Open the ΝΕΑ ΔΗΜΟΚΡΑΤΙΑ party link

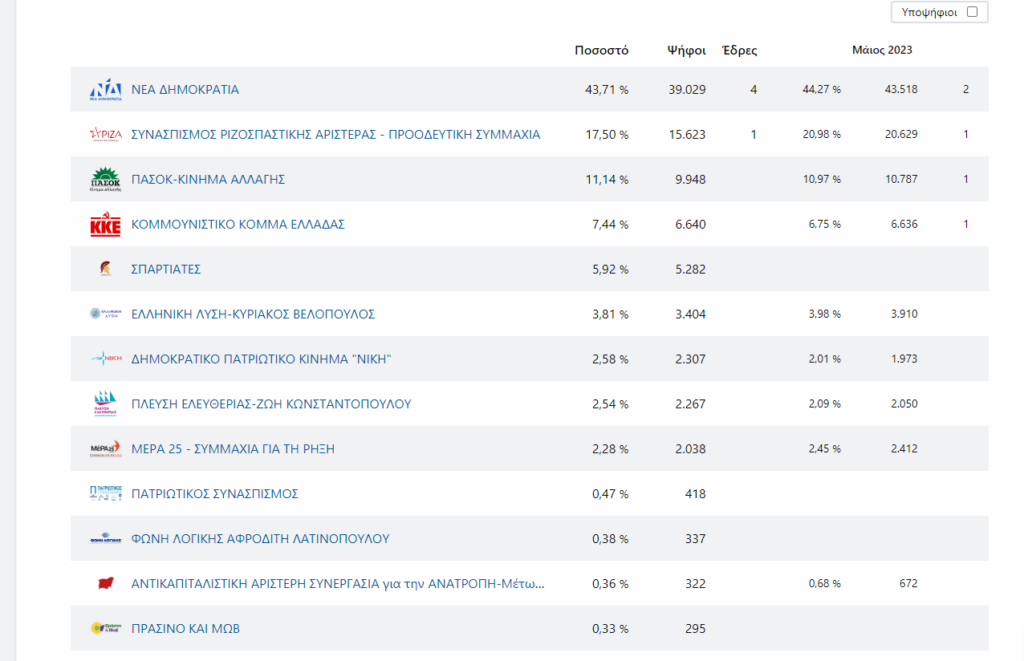185,89
